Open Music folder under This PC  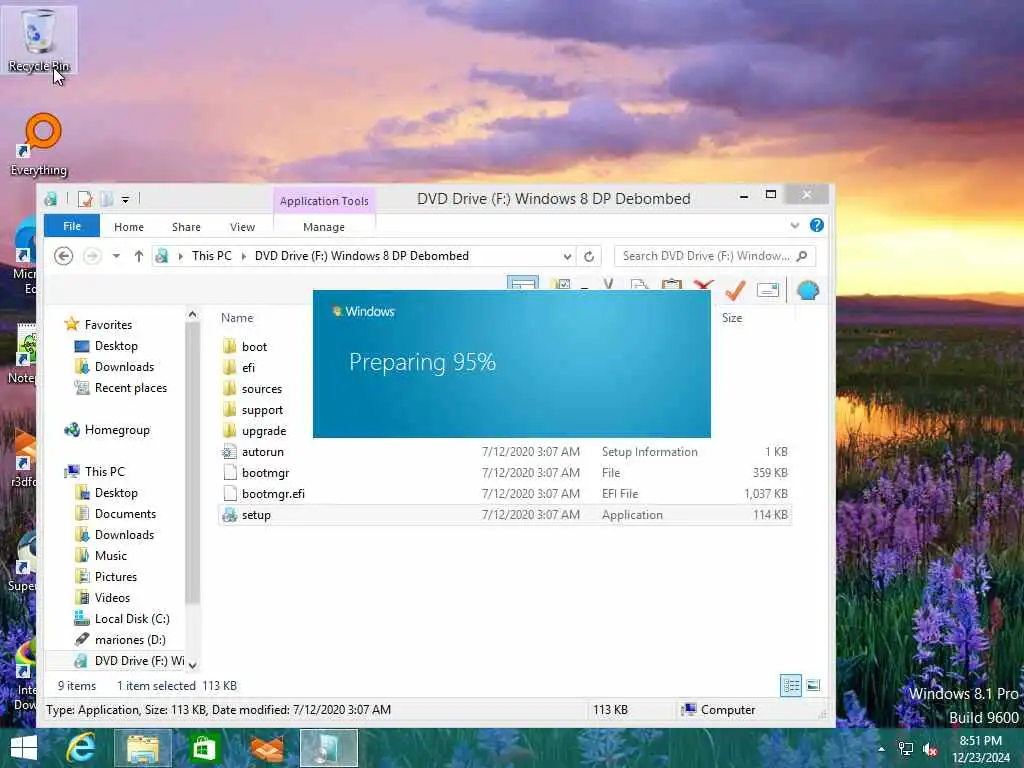click(101, 556)
